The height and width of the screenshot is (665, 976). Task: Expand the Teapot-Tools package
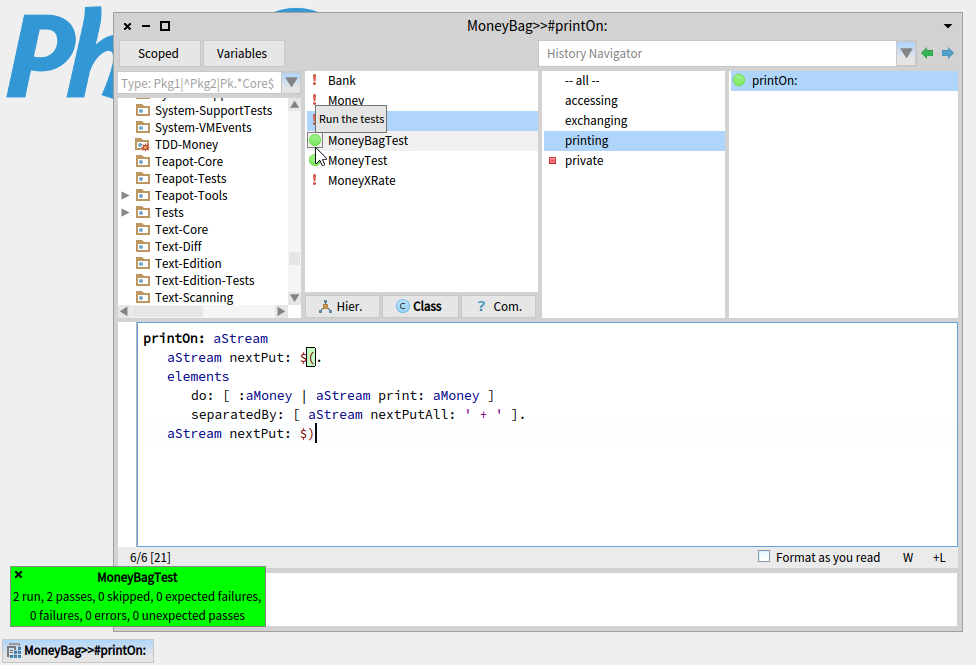pyautogui.click(x=125, y=196)
